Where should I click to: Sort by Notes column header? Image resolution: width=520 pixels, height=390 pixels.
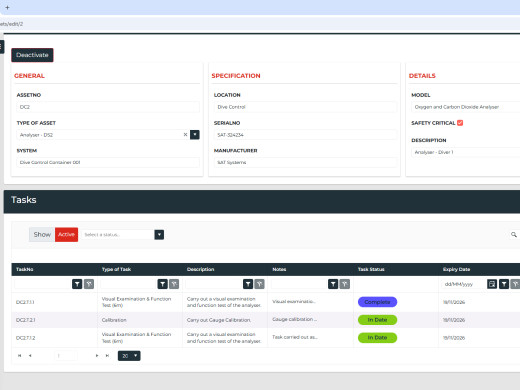[279, 269]
